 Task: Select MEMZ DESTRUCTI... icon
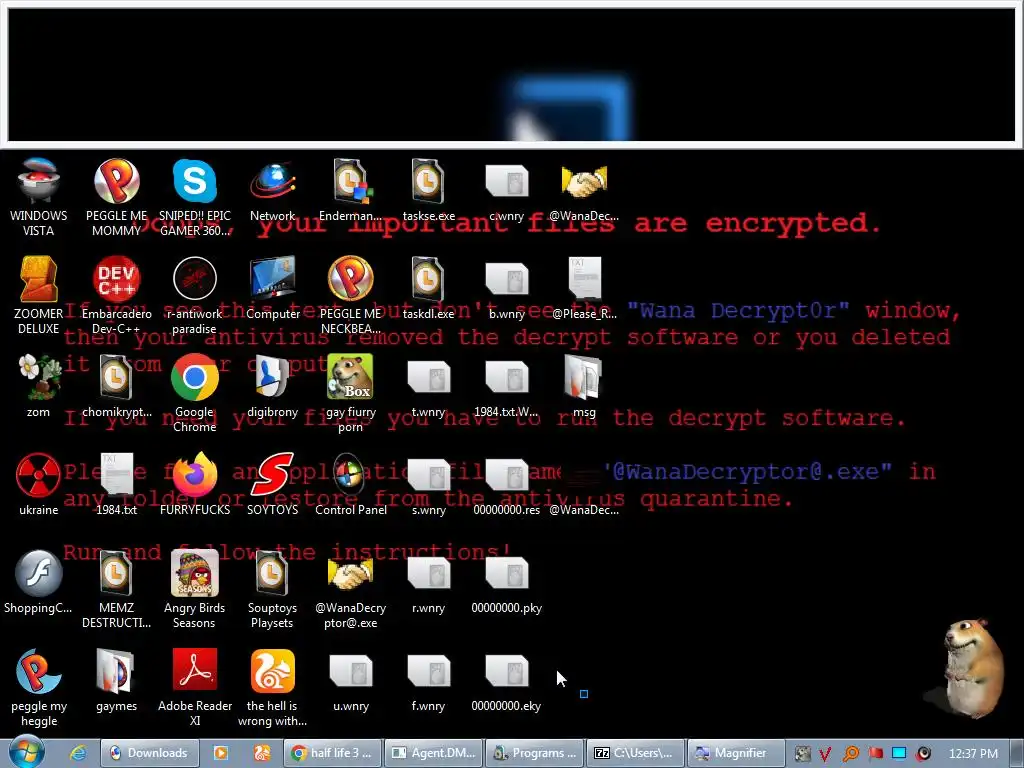[x=116, y=588]
